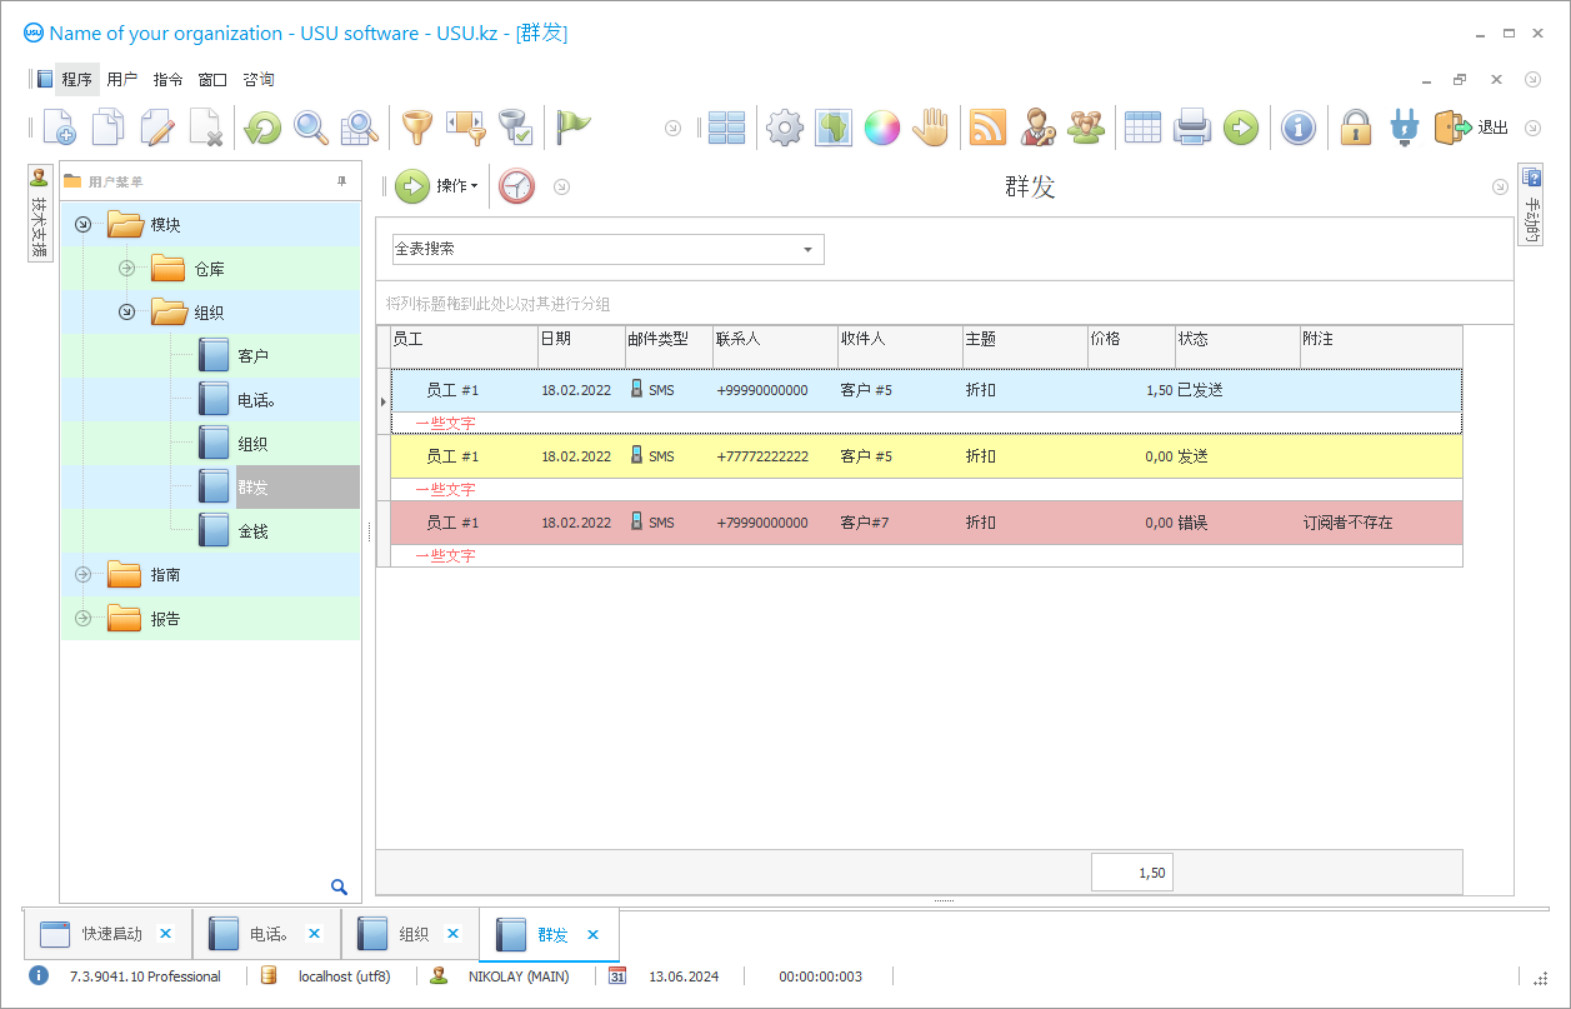The image size is (1571, 1009).
Task: Click the orange RSS feed icon
Action: point(987,128)
